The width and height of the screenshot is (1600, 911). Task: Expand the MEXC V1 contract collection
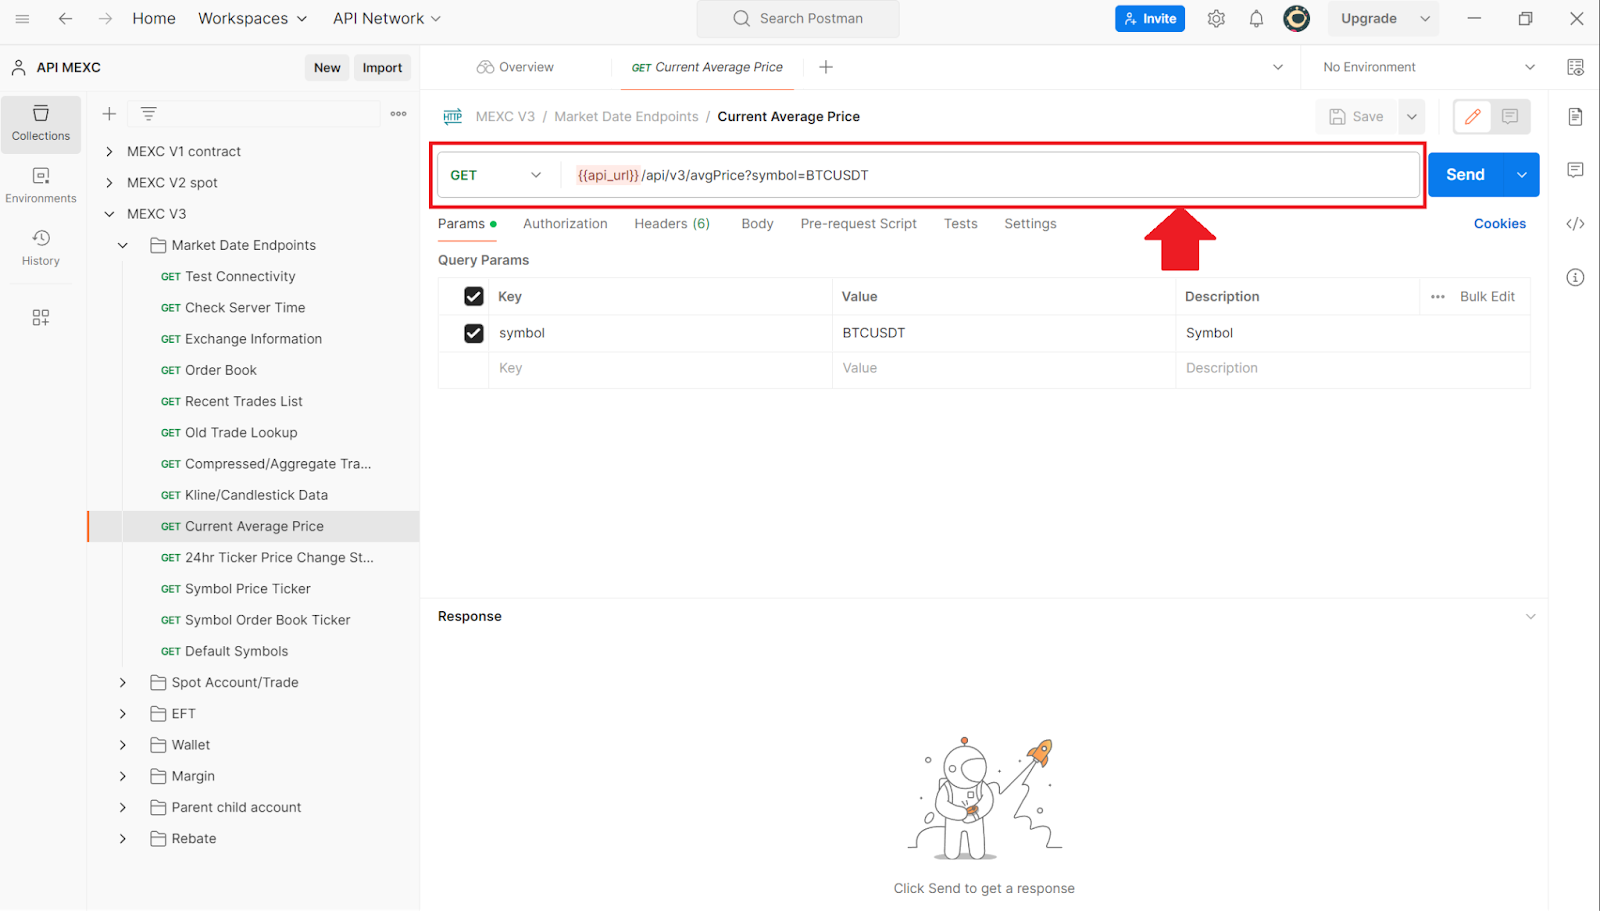(109, 152)
